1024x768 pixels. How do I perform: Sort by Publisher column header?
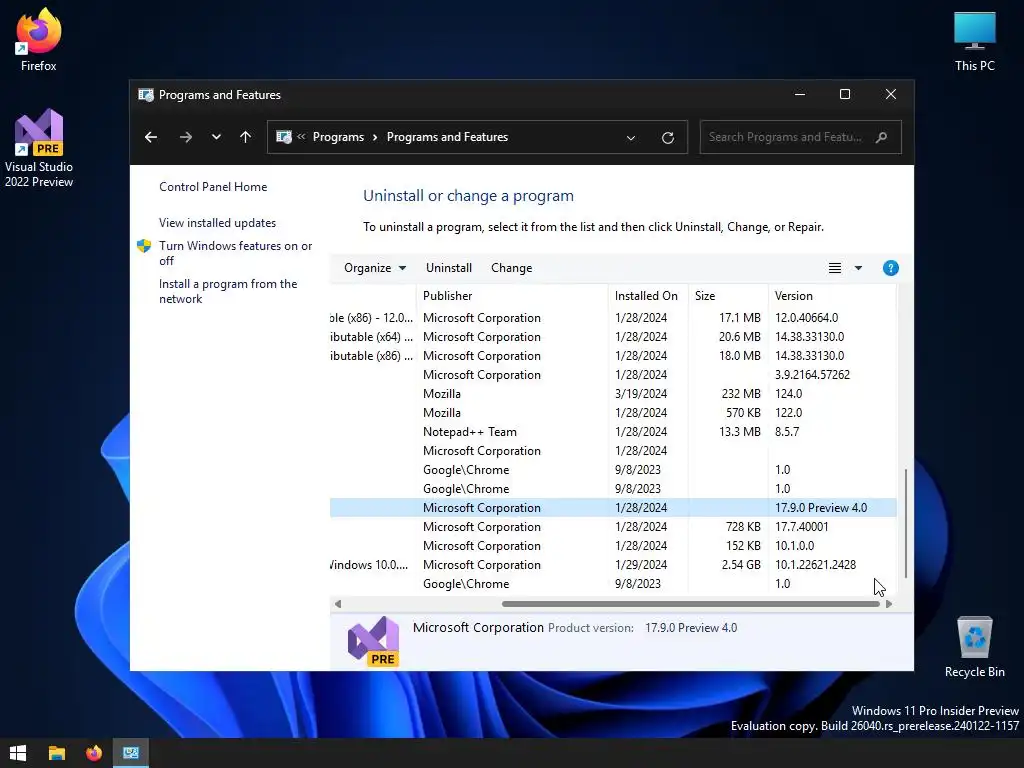(512, 296)
